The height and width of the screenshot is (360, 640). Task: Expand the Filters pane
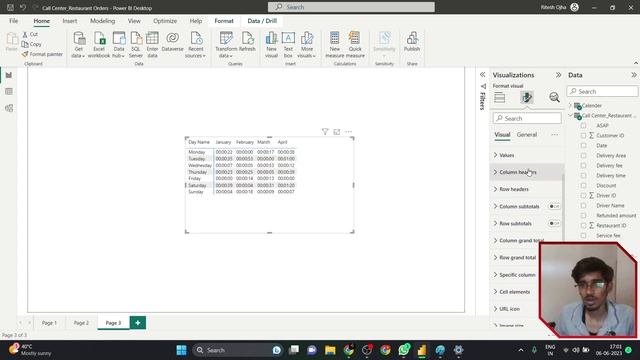tap(482, 75)
